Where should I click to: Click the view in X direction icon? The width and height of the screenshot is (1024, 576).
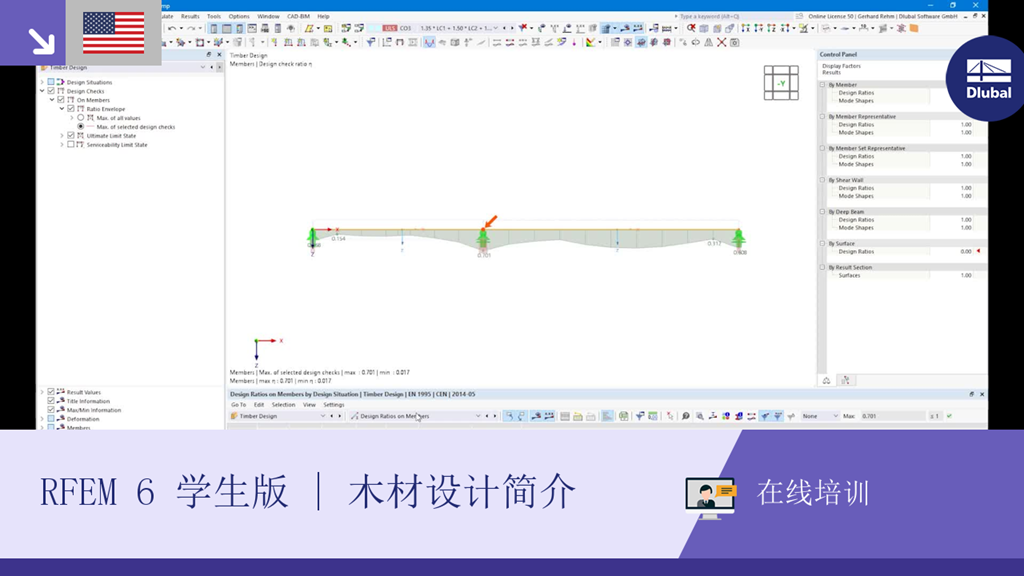tap(745, 28)
